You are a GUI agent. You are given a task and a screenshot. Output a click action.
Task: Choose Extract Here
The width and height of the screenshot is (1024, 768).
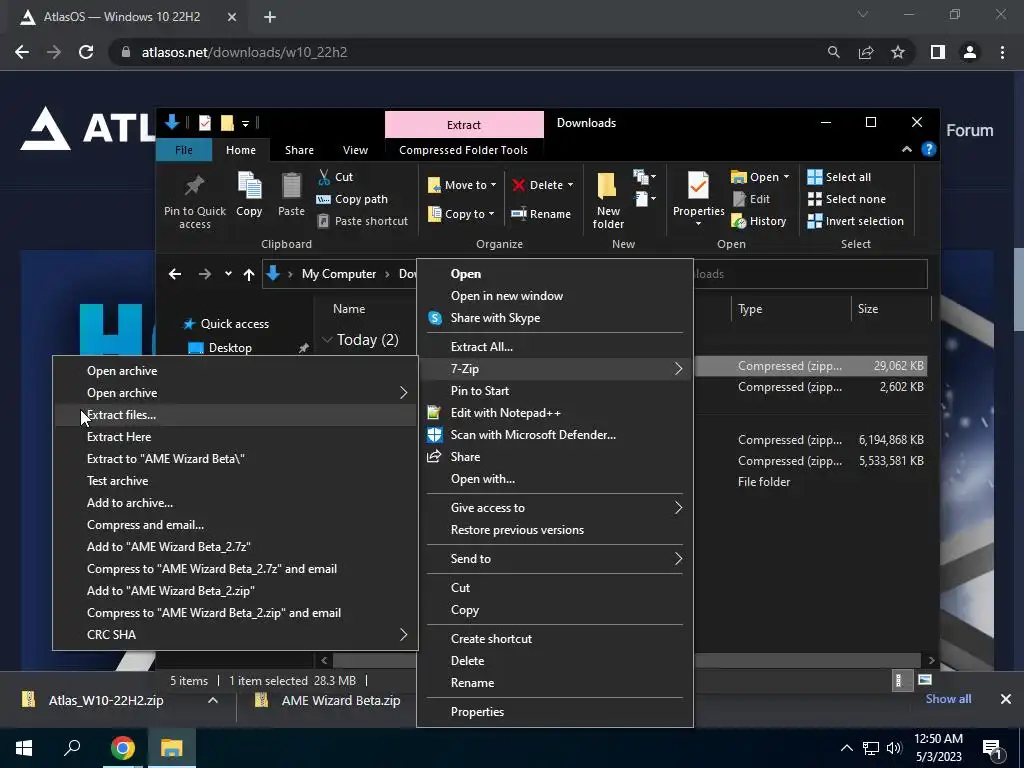(x=235, y=437)
